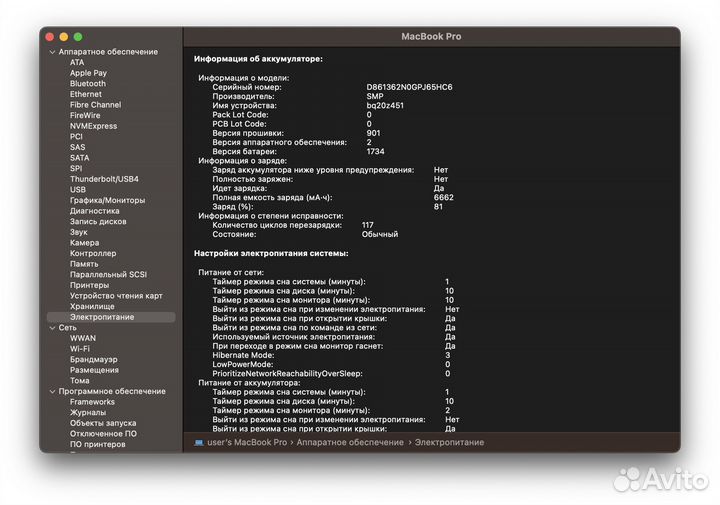Click cycle count value 117
Screen dimensions: 720x505
pos(367,225)
